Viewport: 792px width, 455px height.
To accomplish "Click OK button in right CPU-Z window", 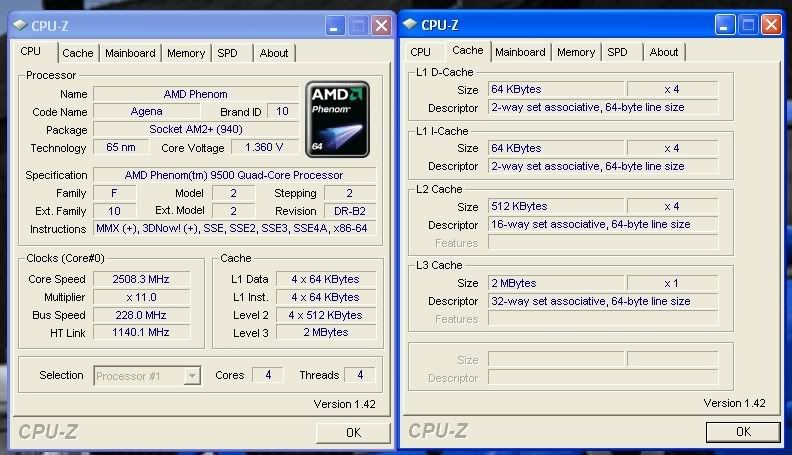I will [743, 432].
